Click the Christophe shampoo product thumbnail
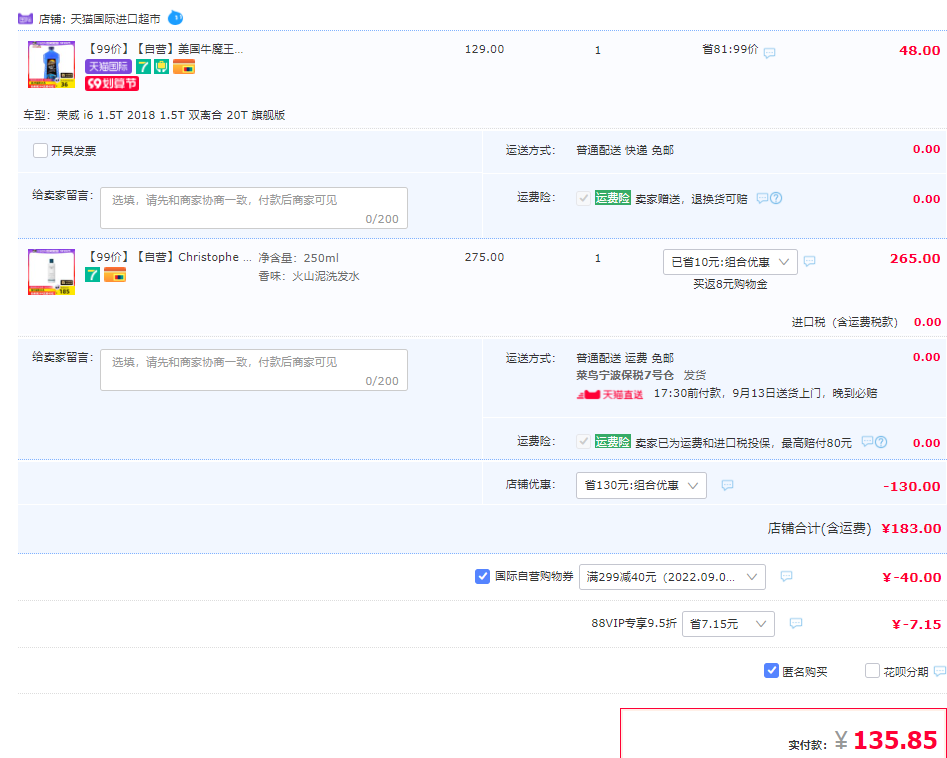 (x=51, y=272)
